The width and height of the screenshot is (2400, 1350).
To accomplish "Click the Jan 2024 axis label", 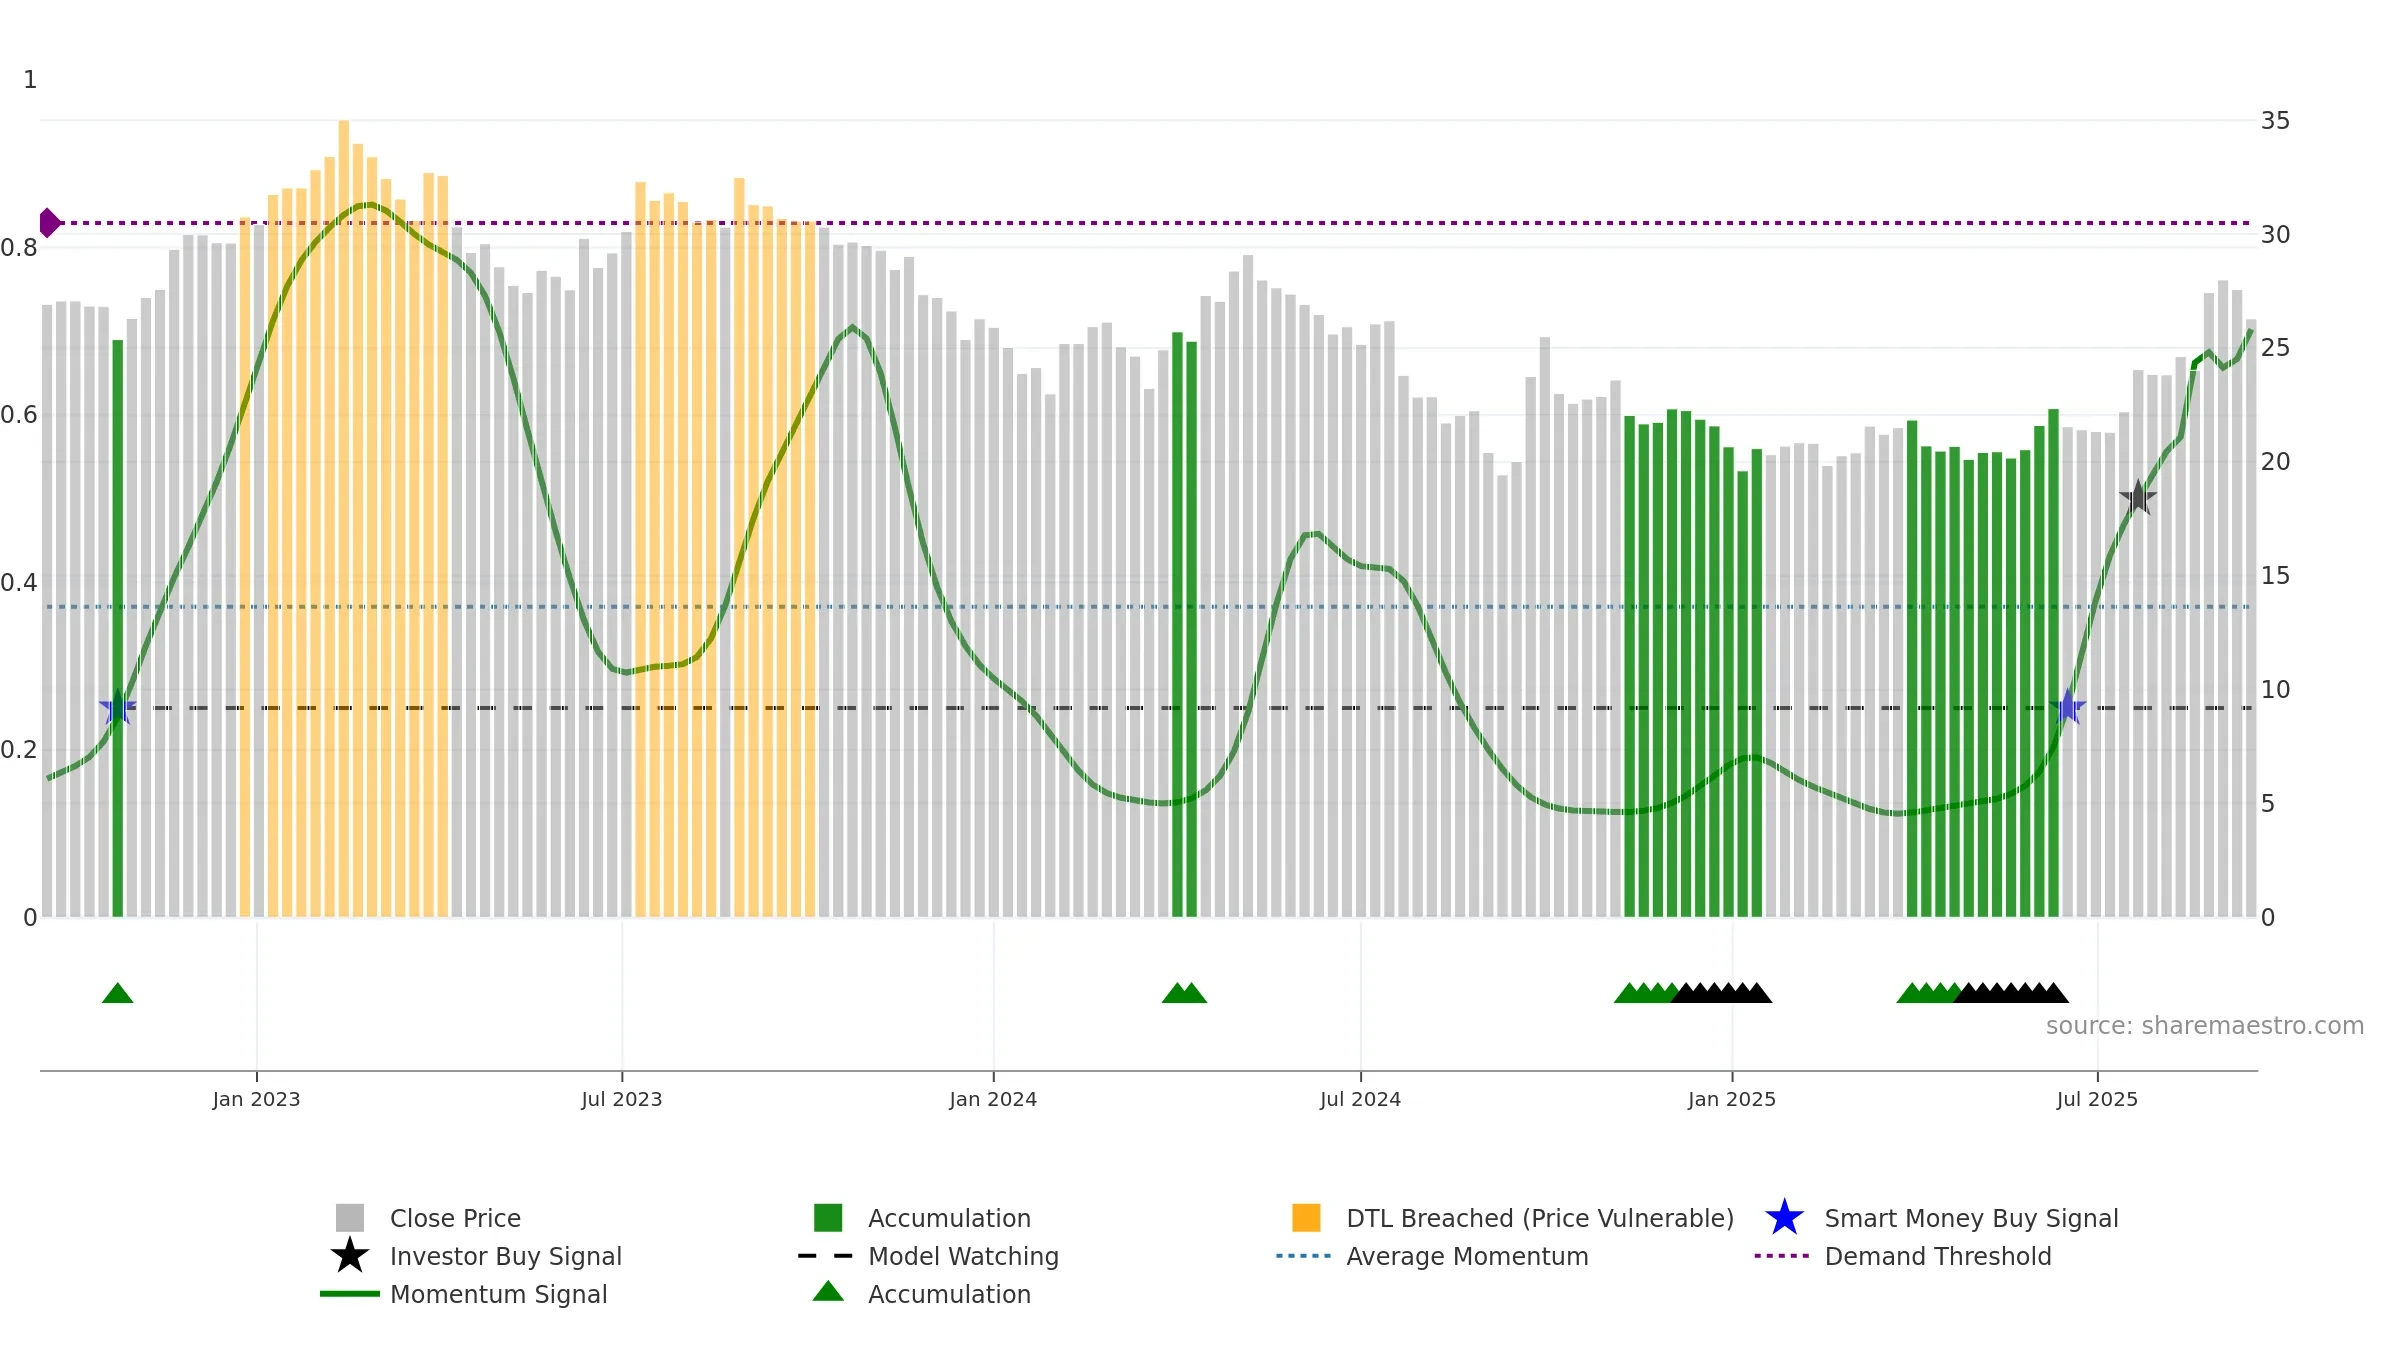I will click(993, 1100).
